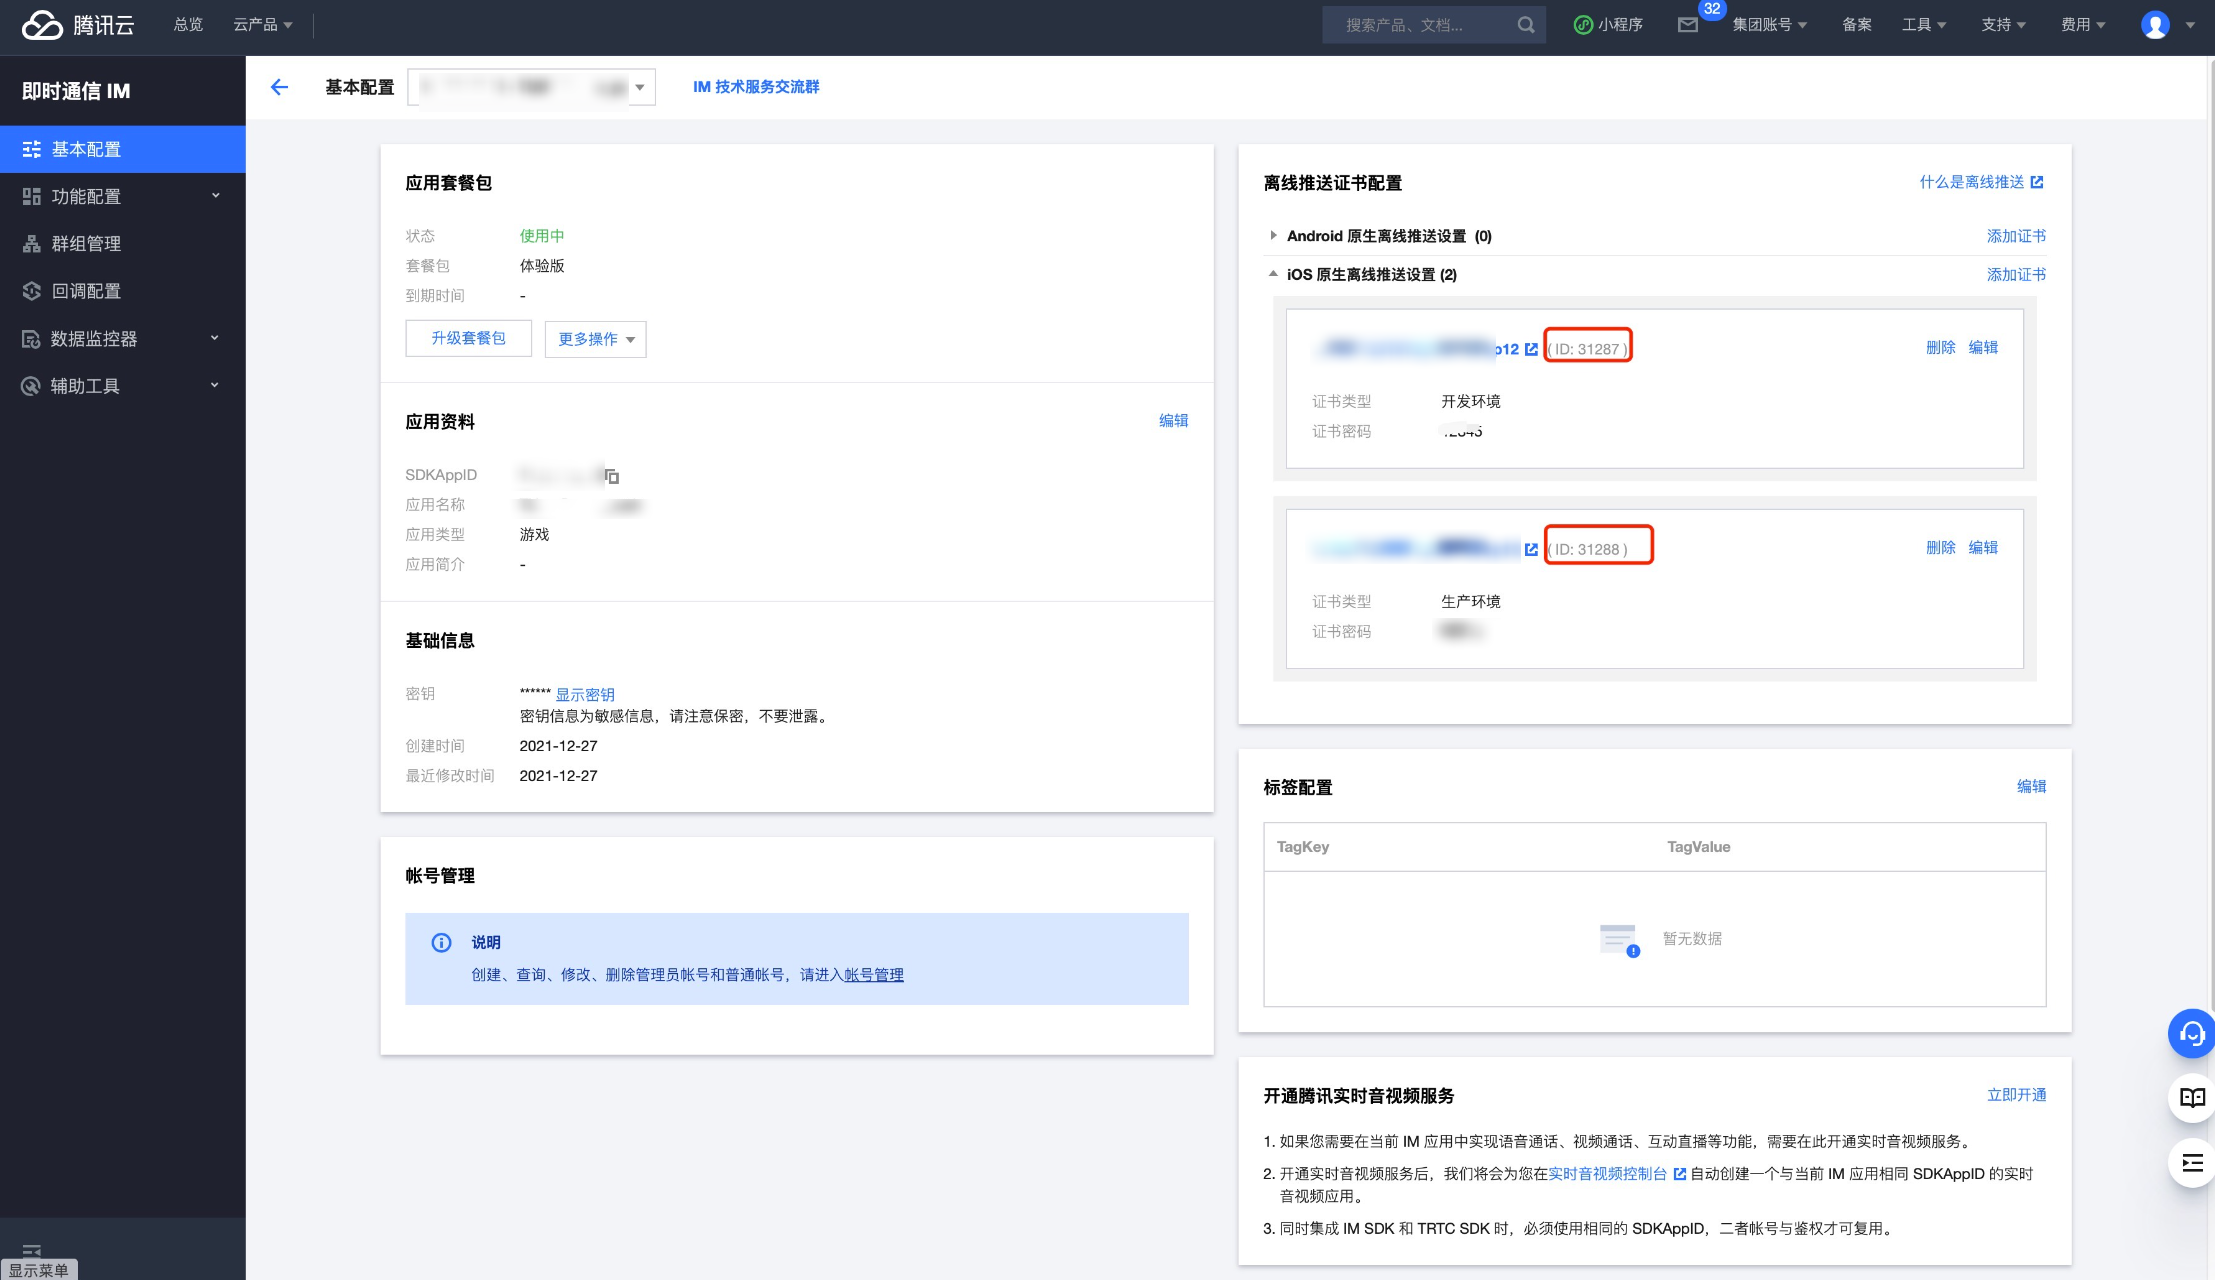Open the 更多操作 dropdown

[596, 339]
